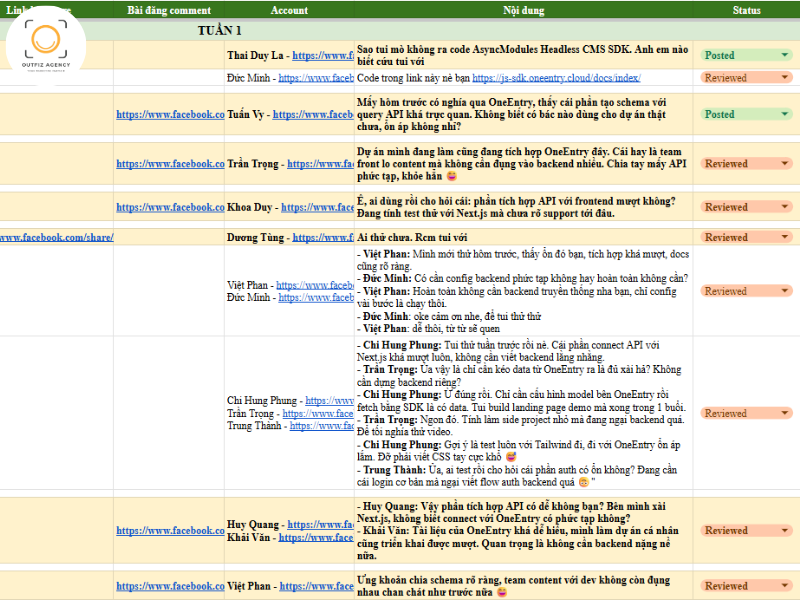Select the TUẦN 1 section row
Screen dimensions: 800x600
[x=218, y=31]
